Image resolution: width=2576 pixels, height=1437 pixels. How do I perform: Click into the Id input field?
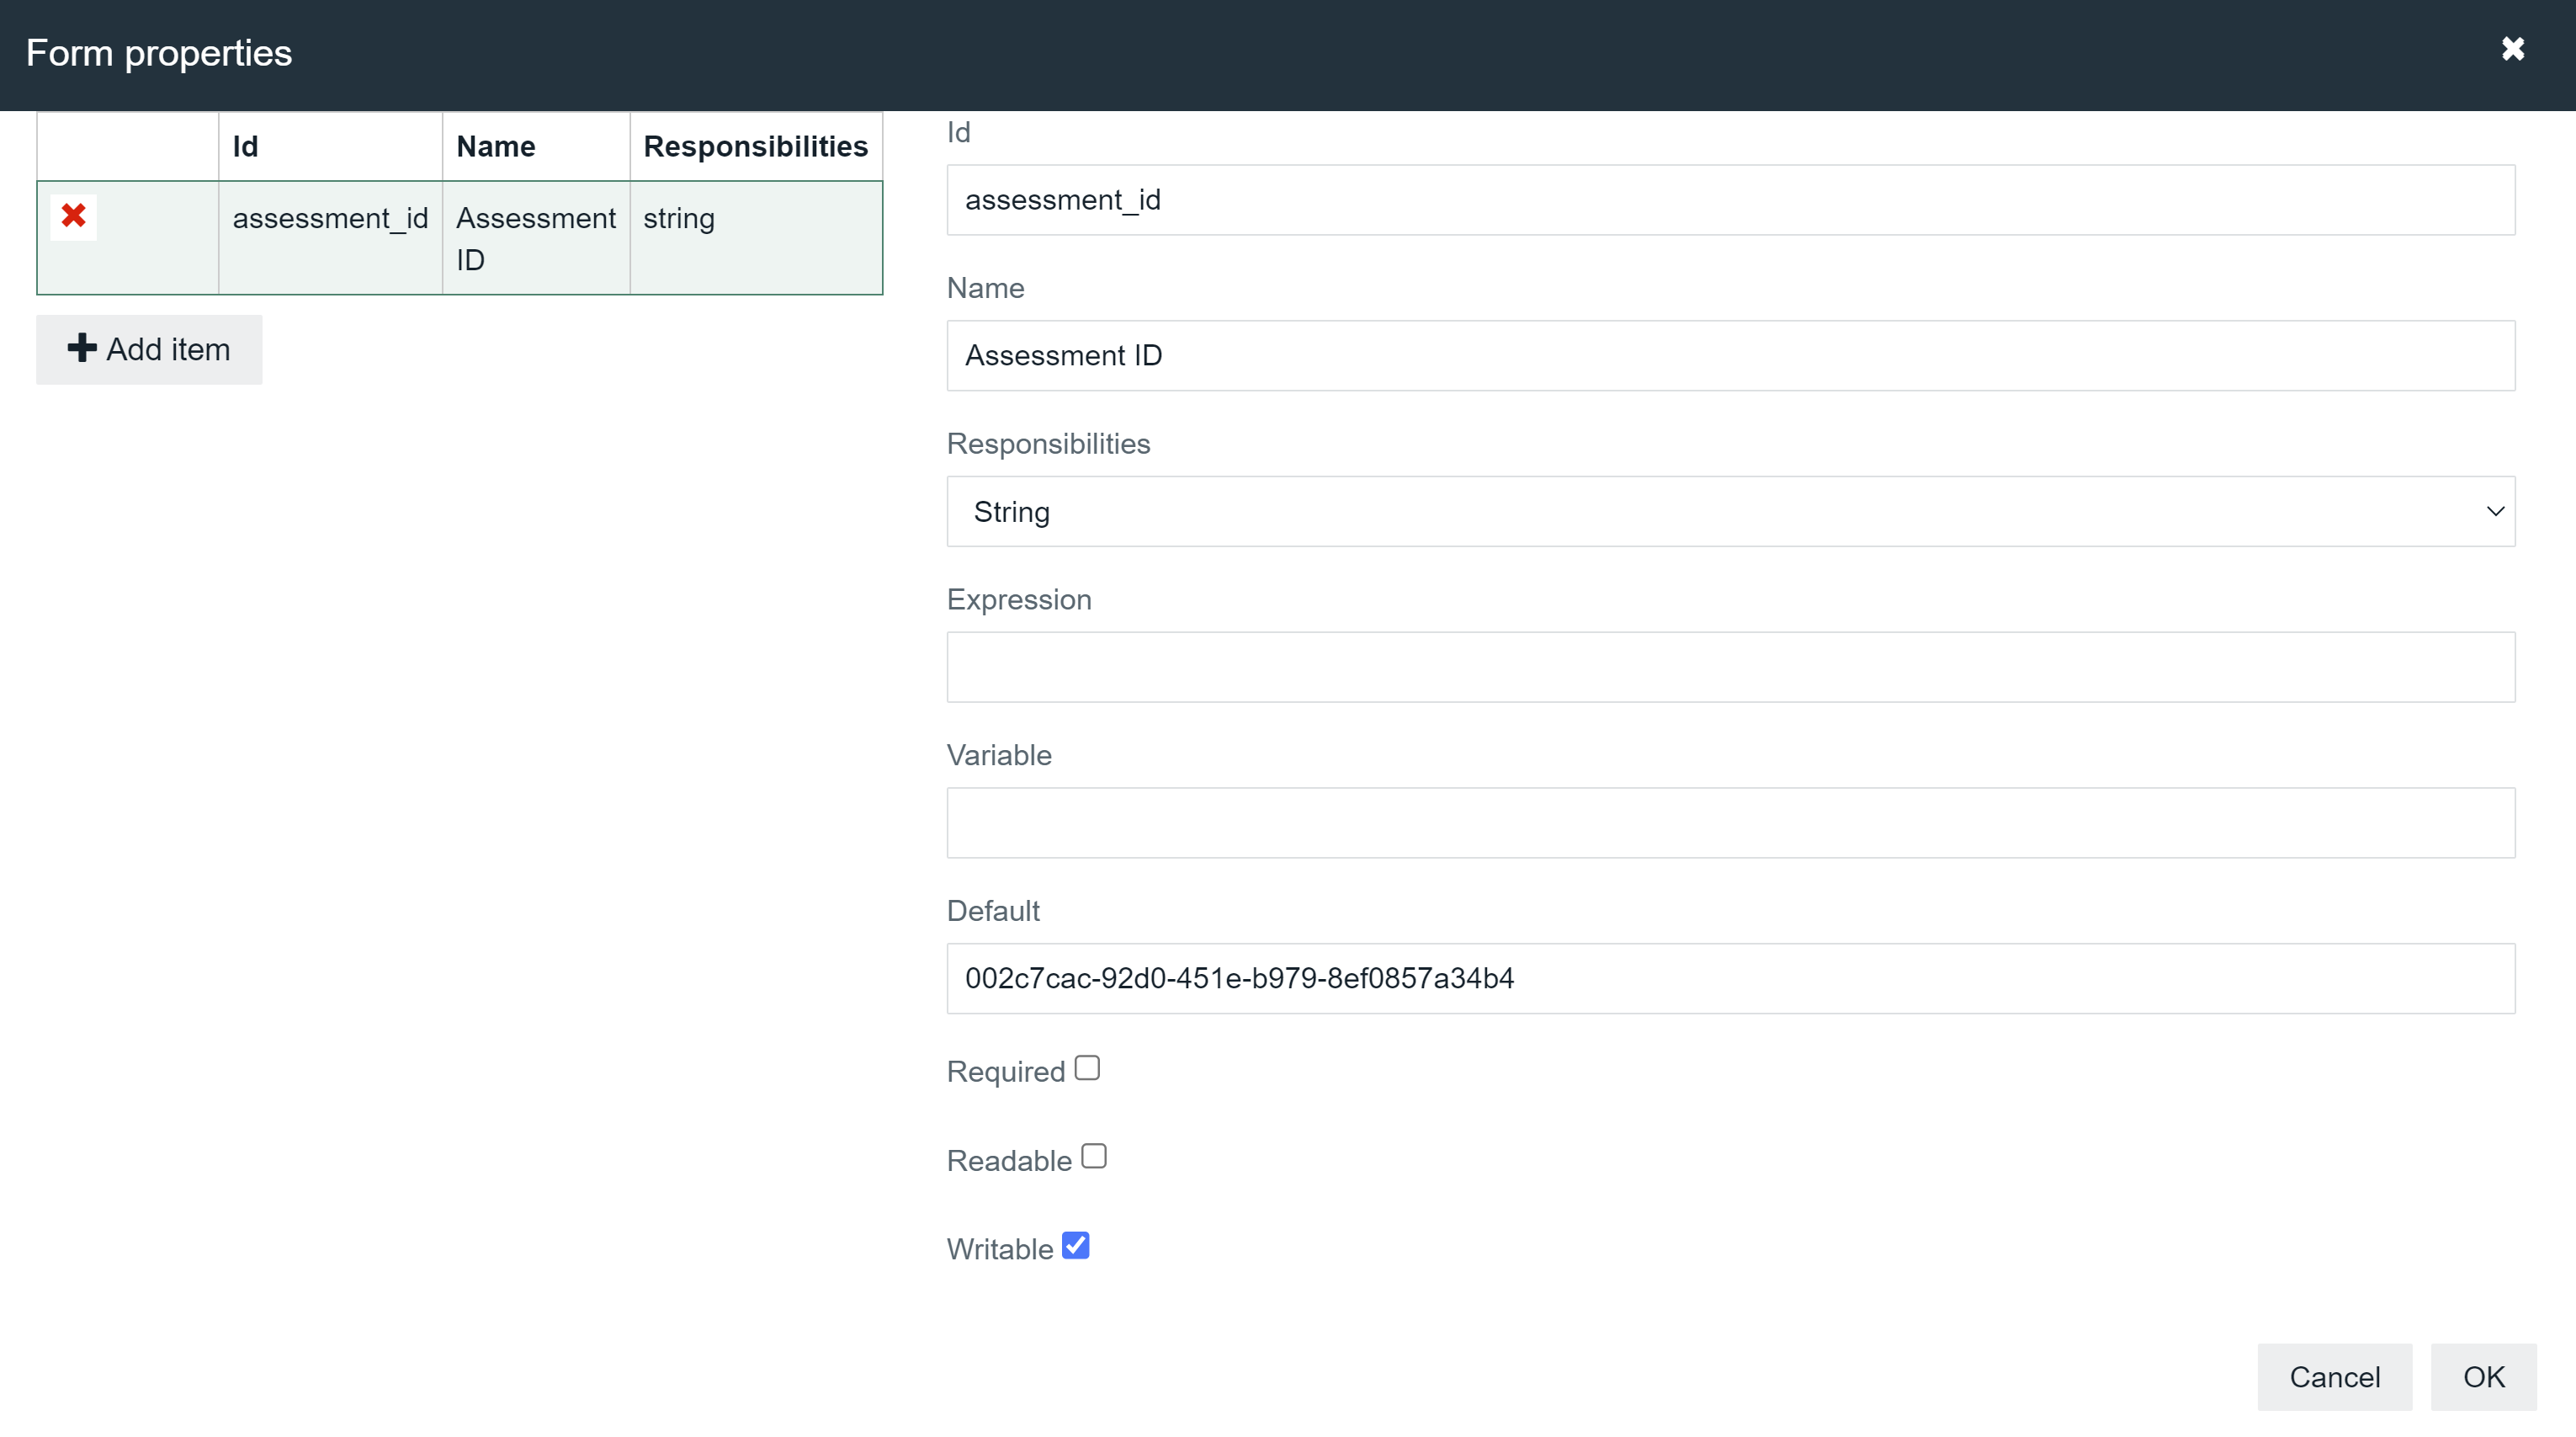(x=1730, y=199)
